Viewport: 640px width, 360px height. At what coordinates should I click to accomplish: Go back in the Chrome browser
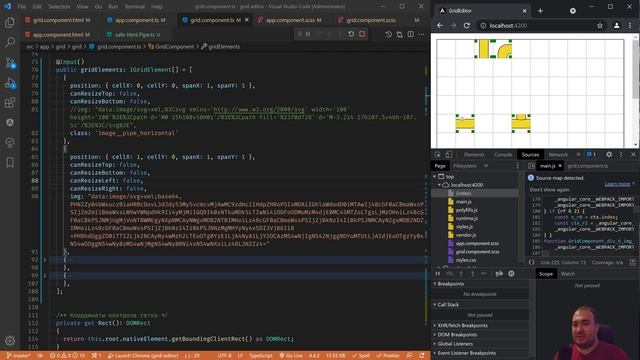click(x=440, y=25)
